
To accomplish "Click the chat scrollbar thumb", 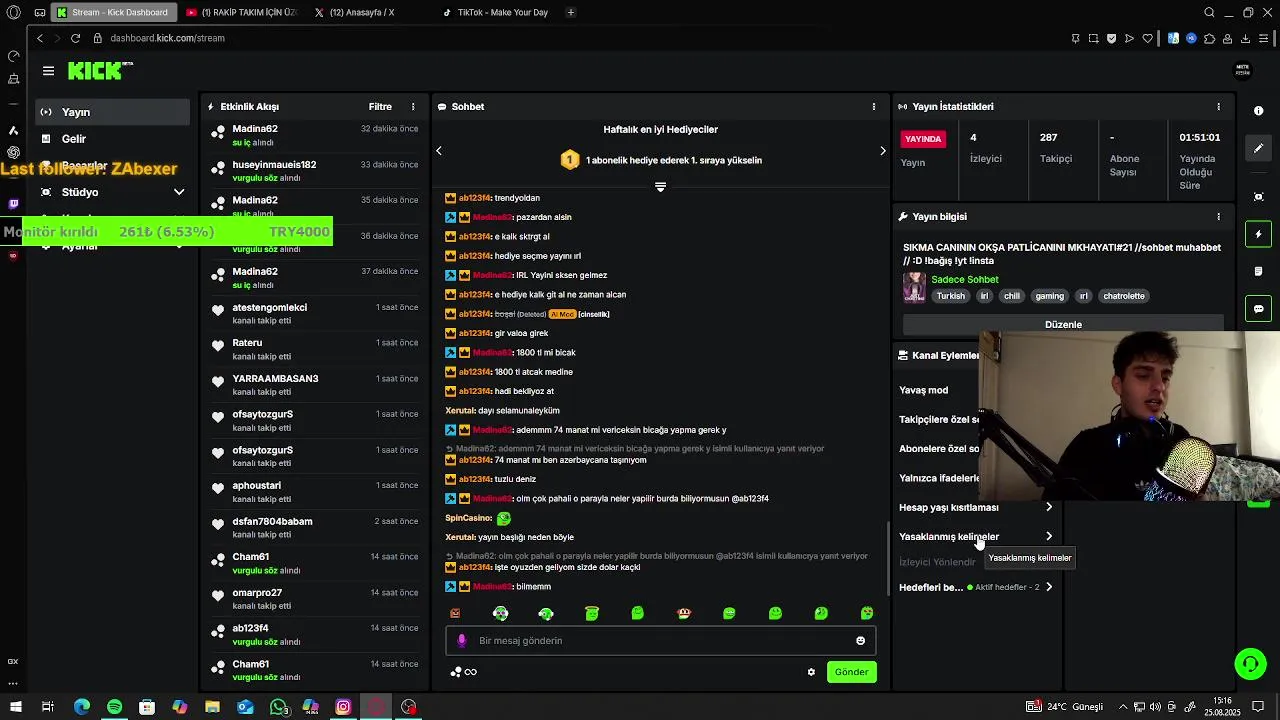I will tap(888, 560).
